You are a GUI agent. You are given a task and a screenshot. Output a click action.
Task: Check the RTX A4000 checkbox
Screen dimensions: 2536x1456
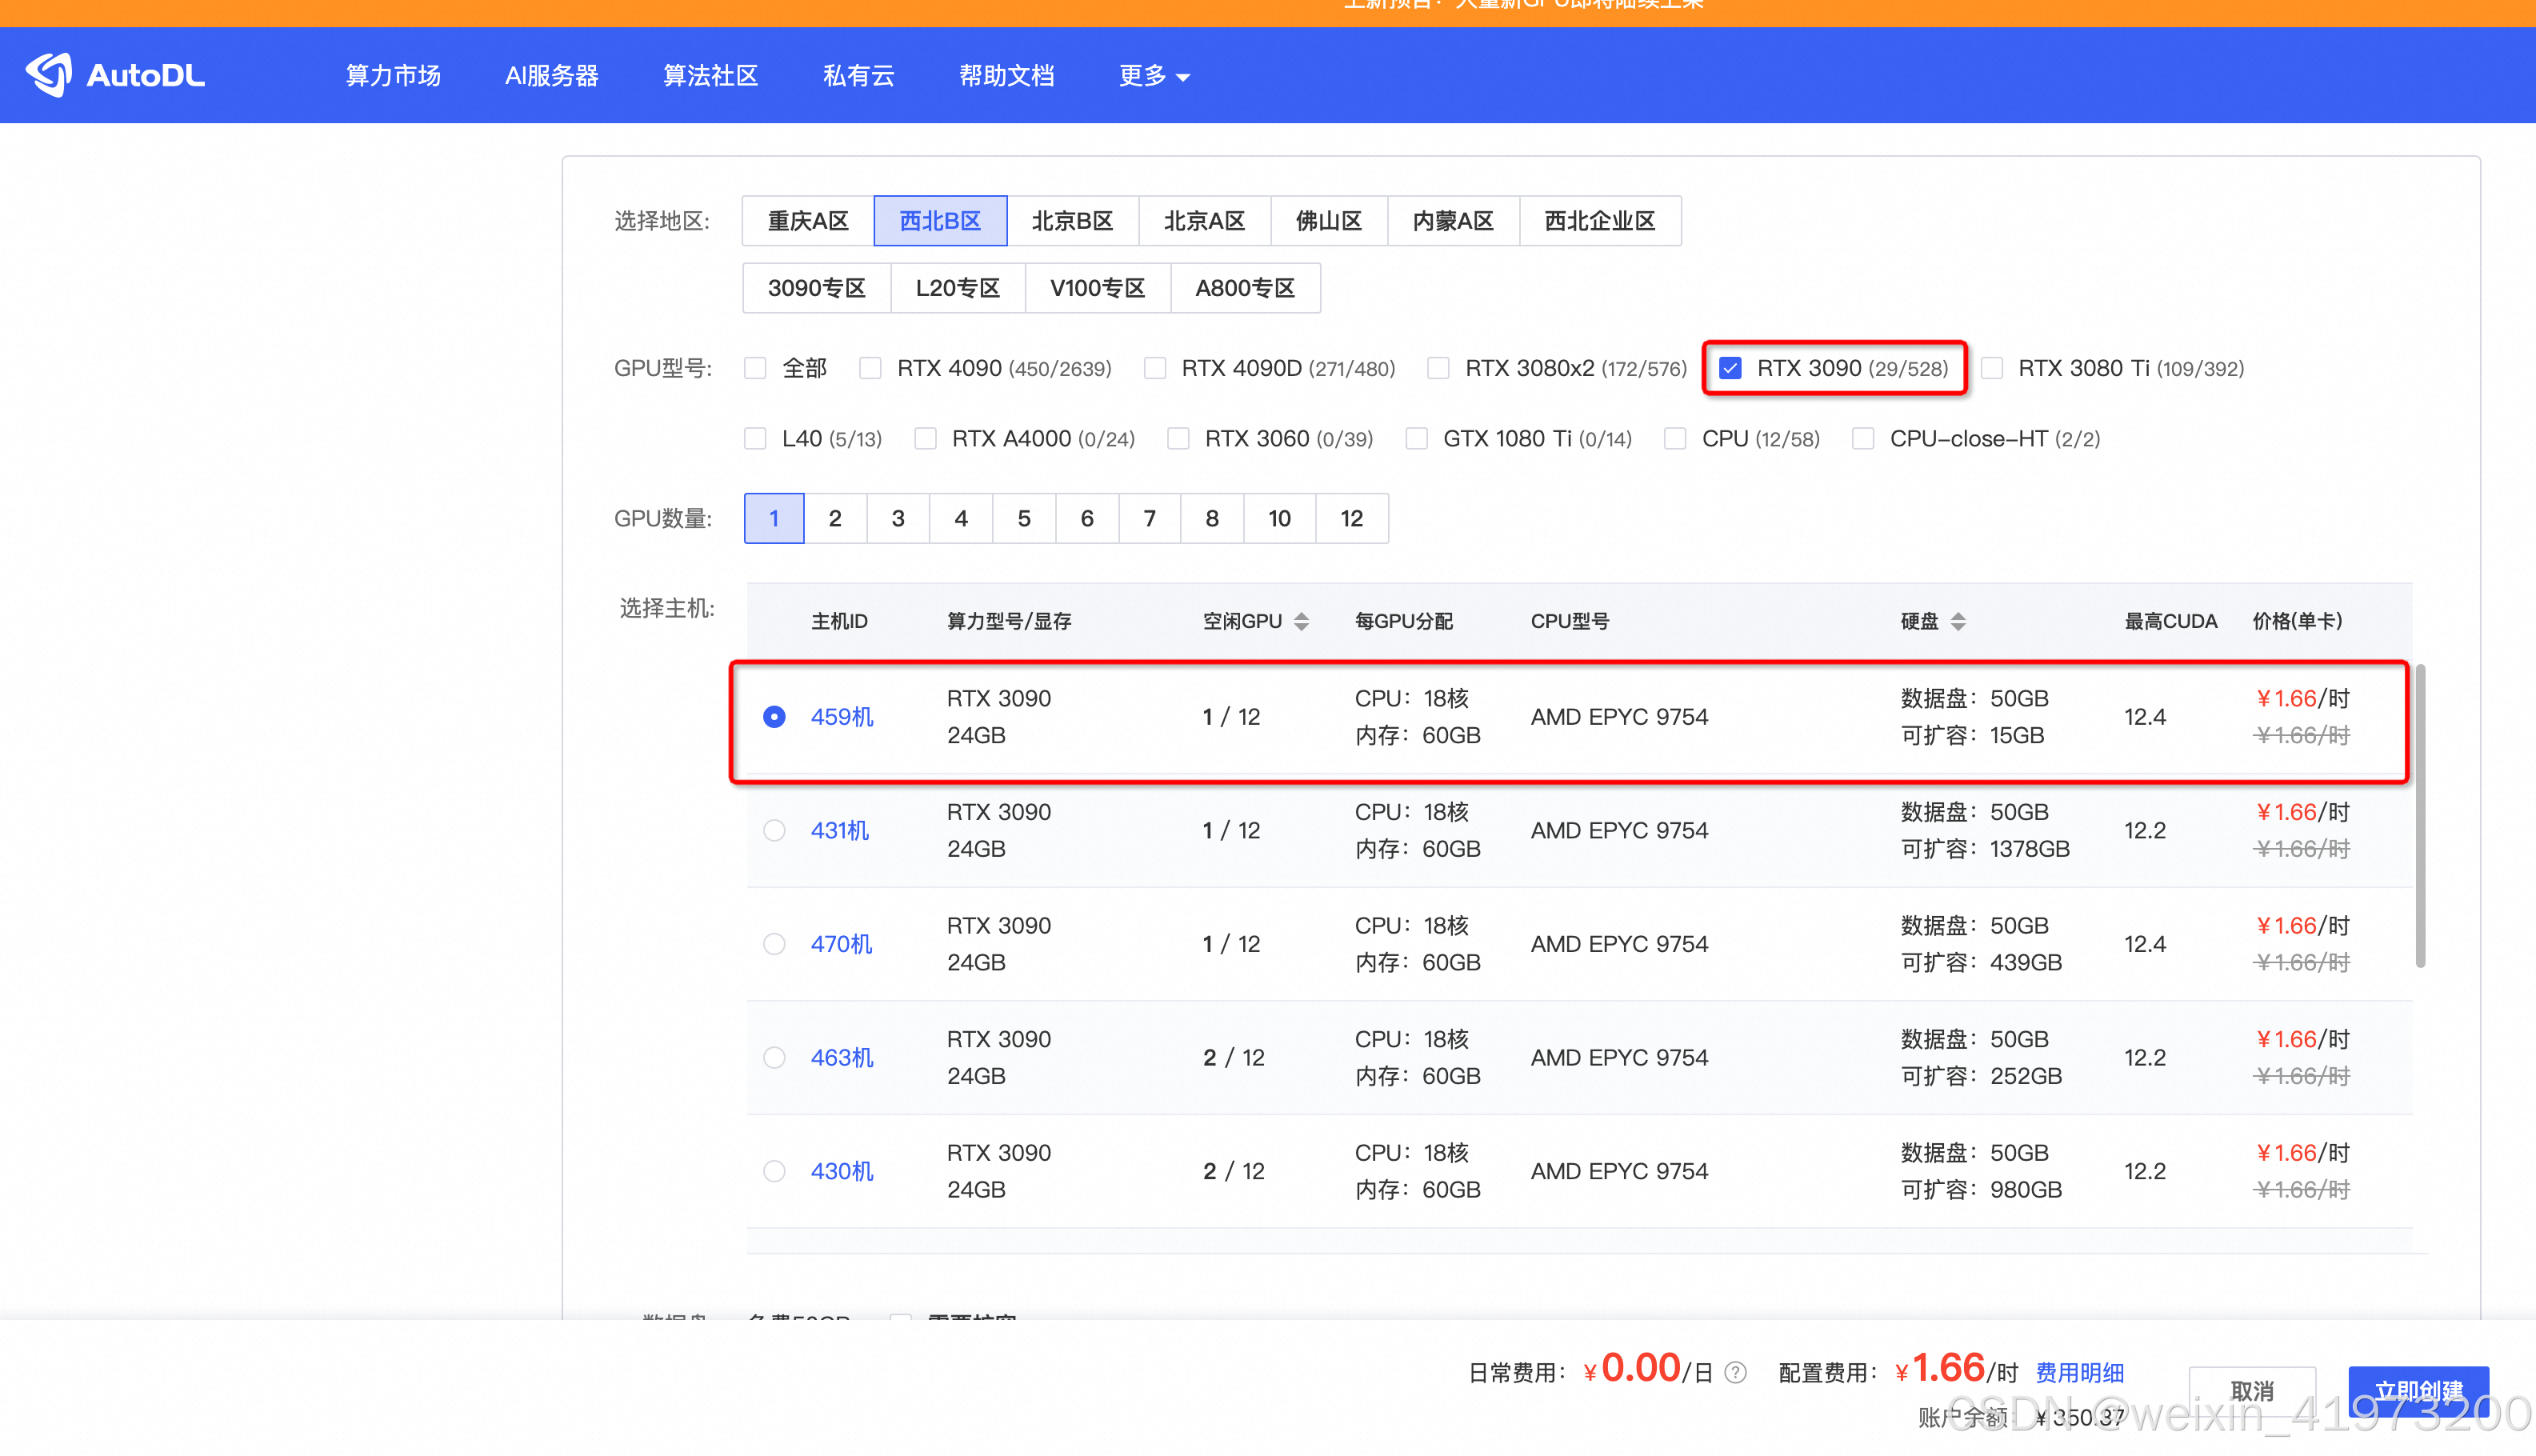click(x=925, y=439)
